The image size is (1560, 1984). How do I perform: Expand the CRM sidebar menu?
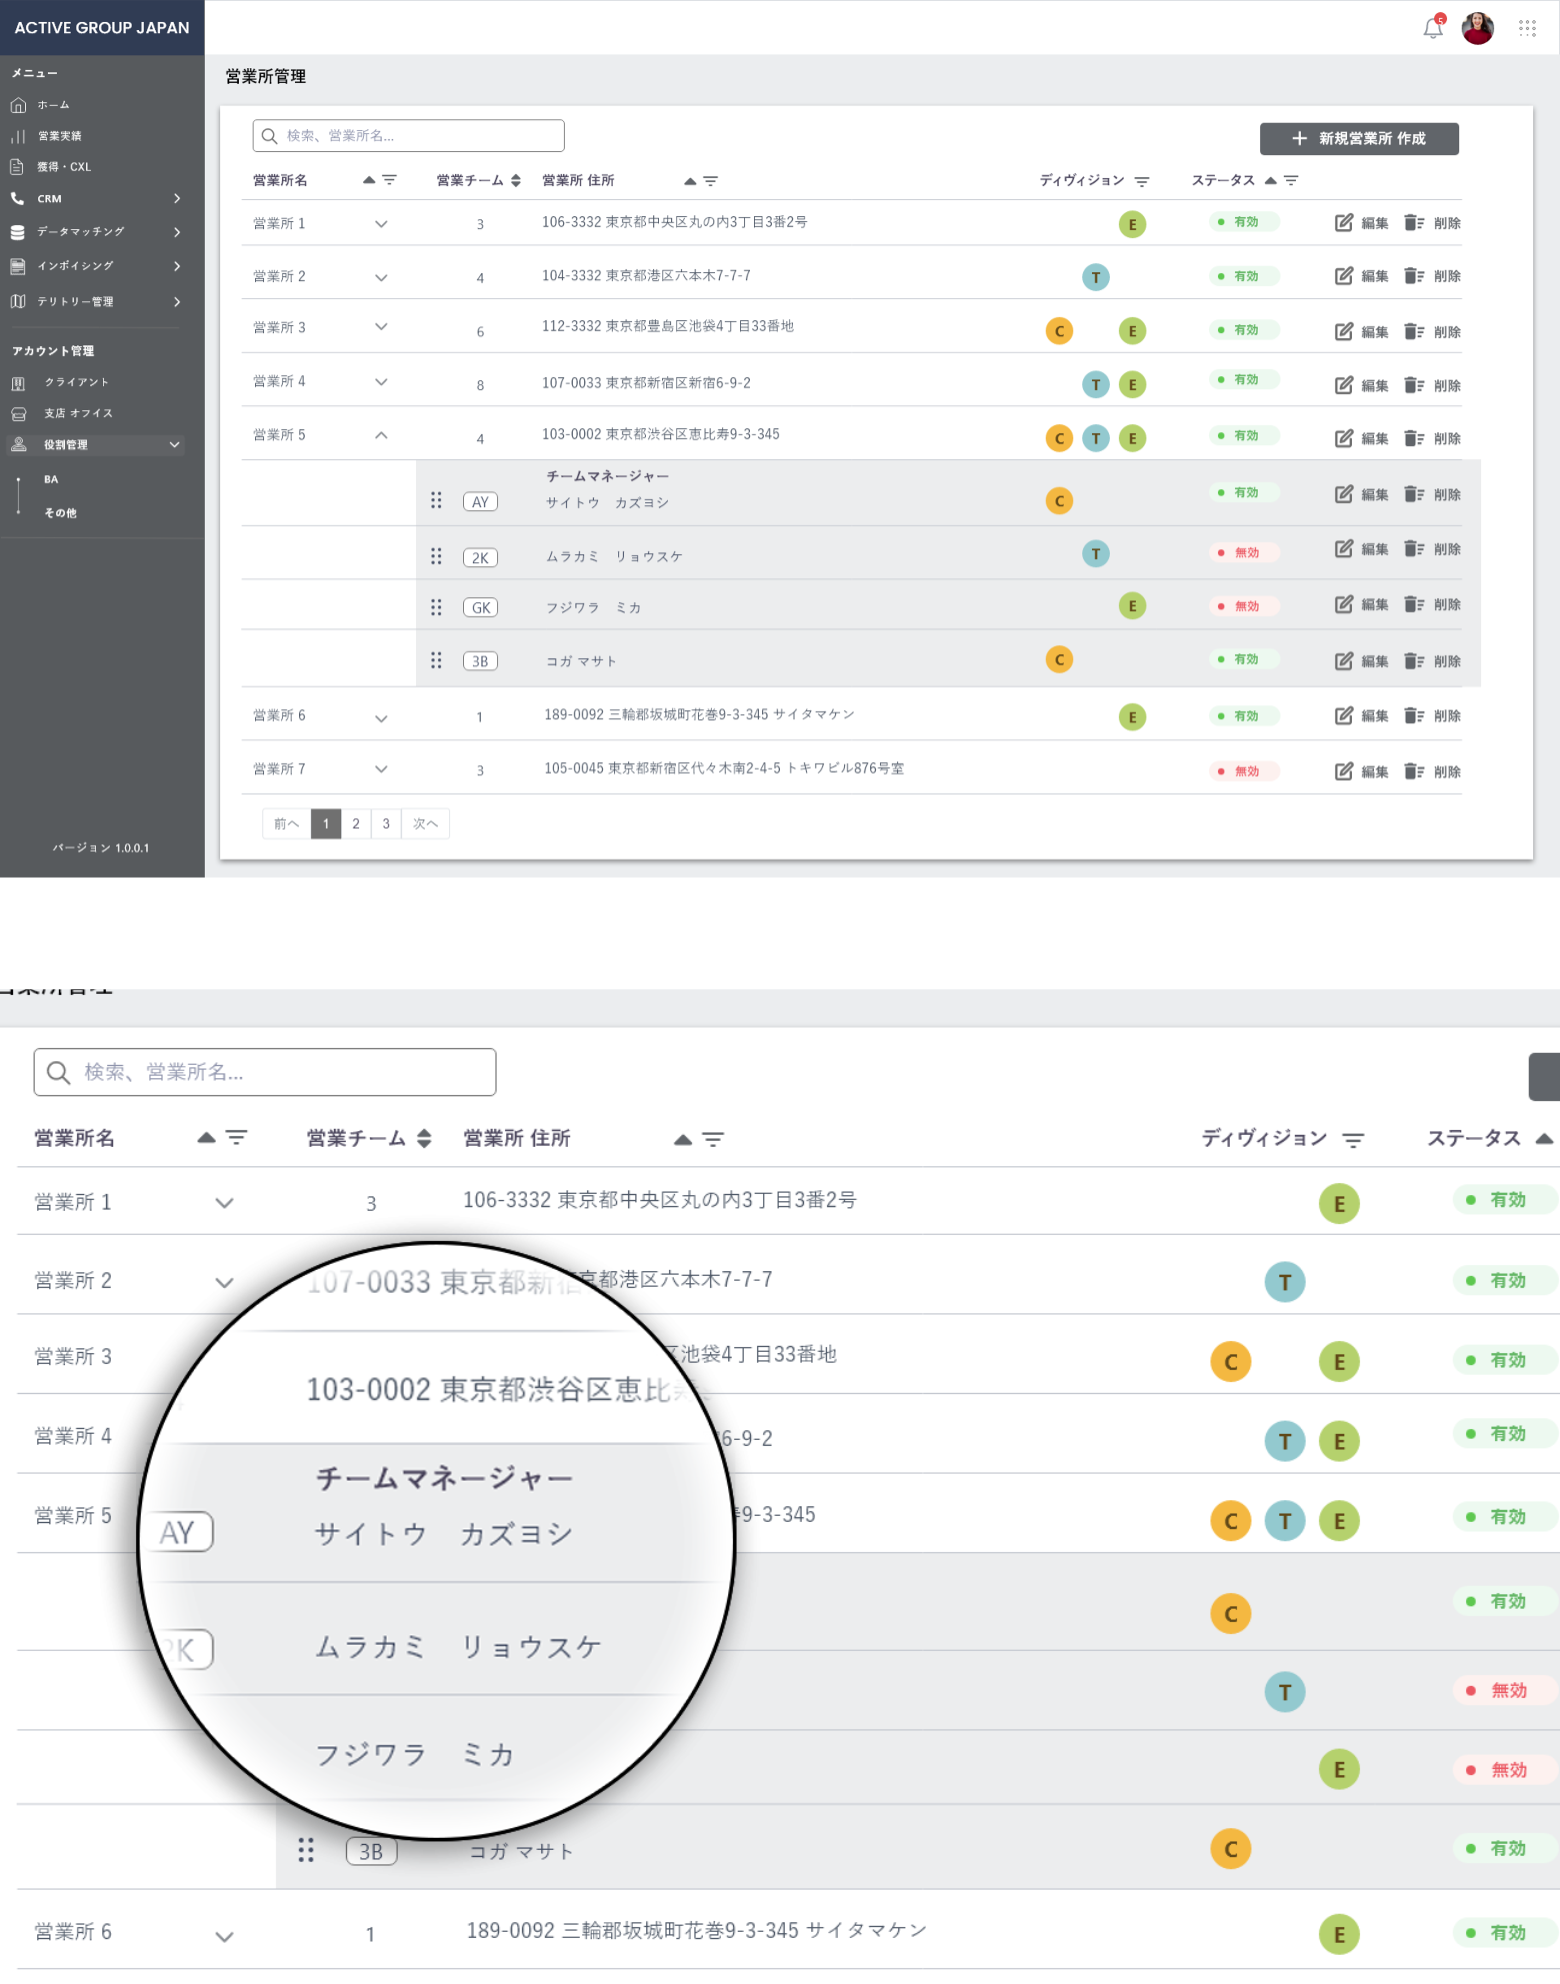tap(96, 199)
